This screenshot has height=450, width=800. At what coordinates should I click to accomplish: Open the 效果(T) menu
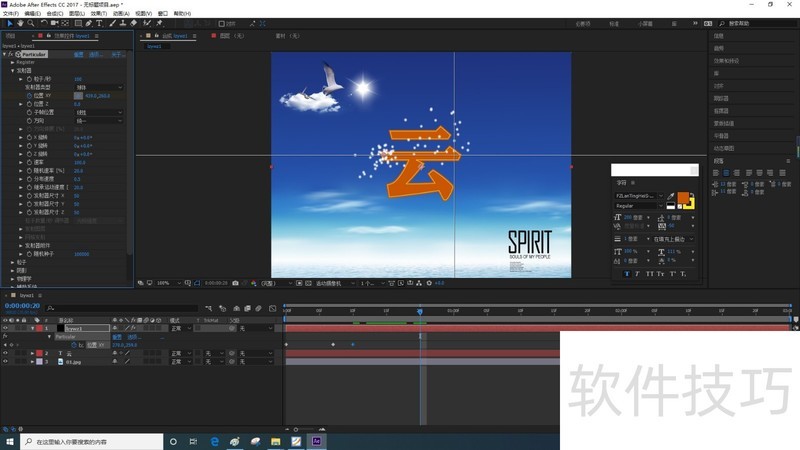click(98, 13)
